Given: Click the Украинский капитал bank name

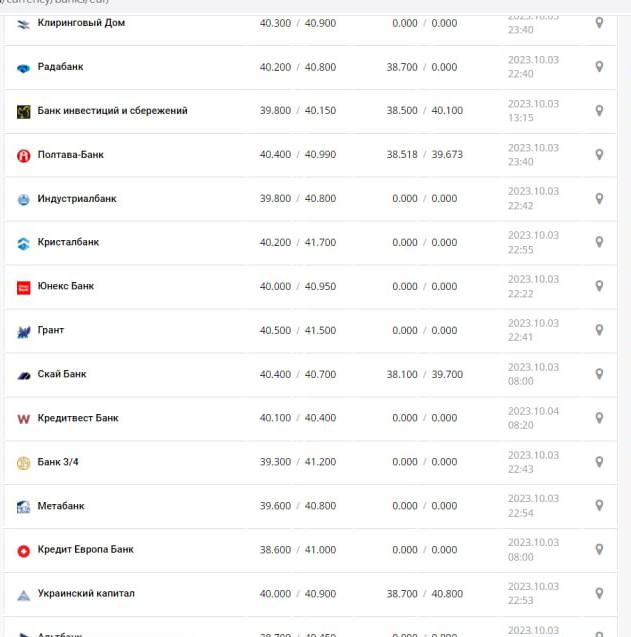Looking at the screenshot, I should point(86,594).
